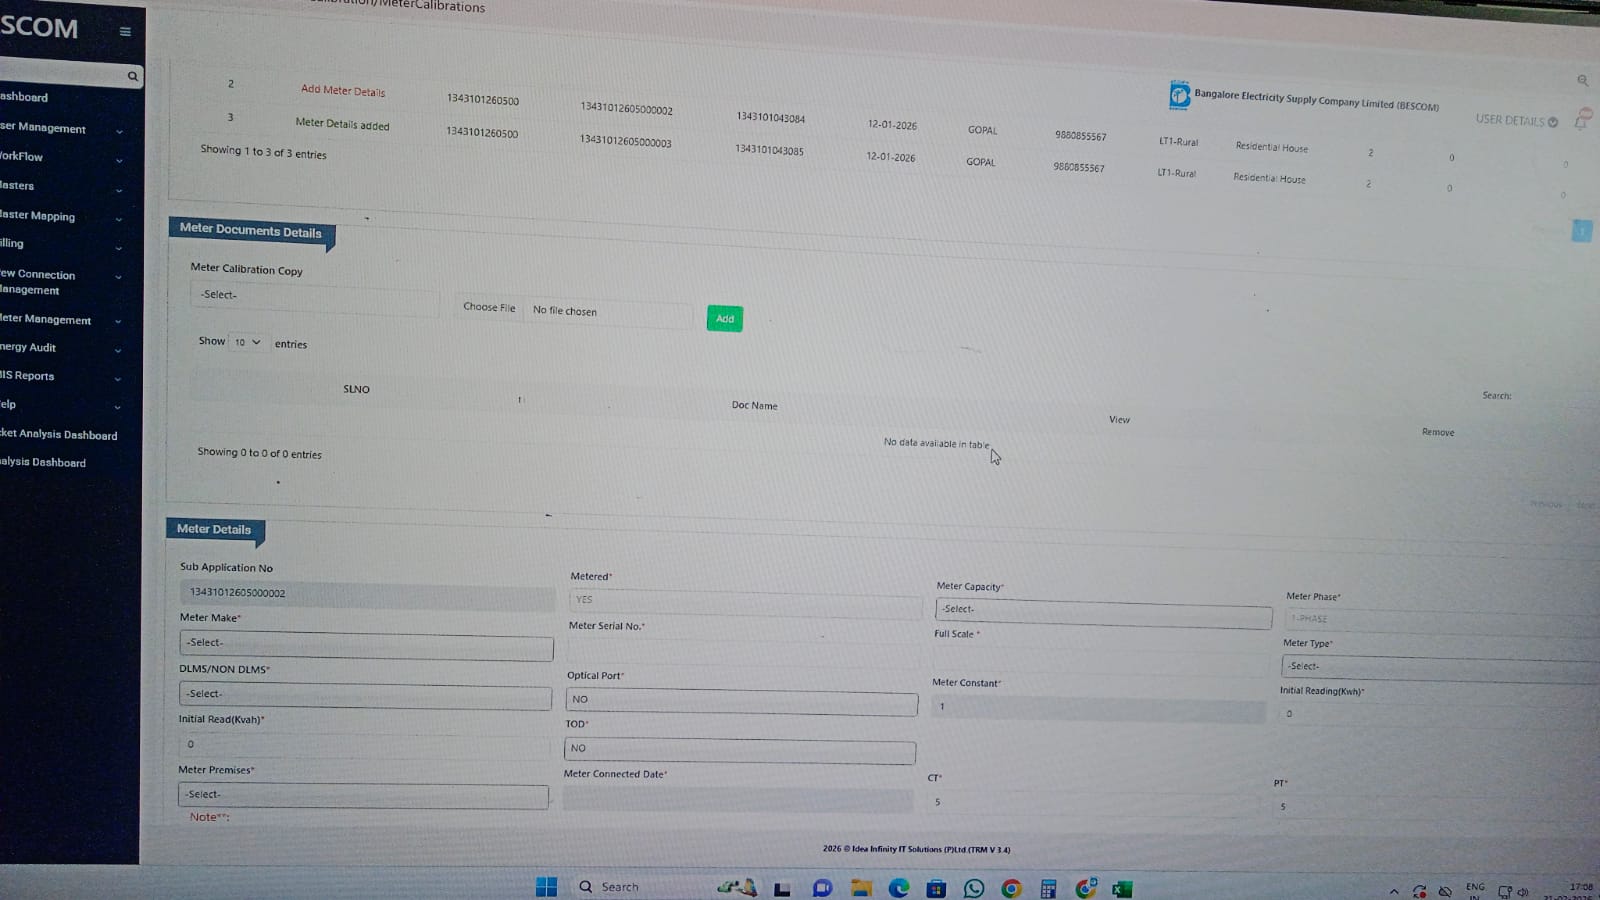Open the TOD dropdown

point(740,750)
